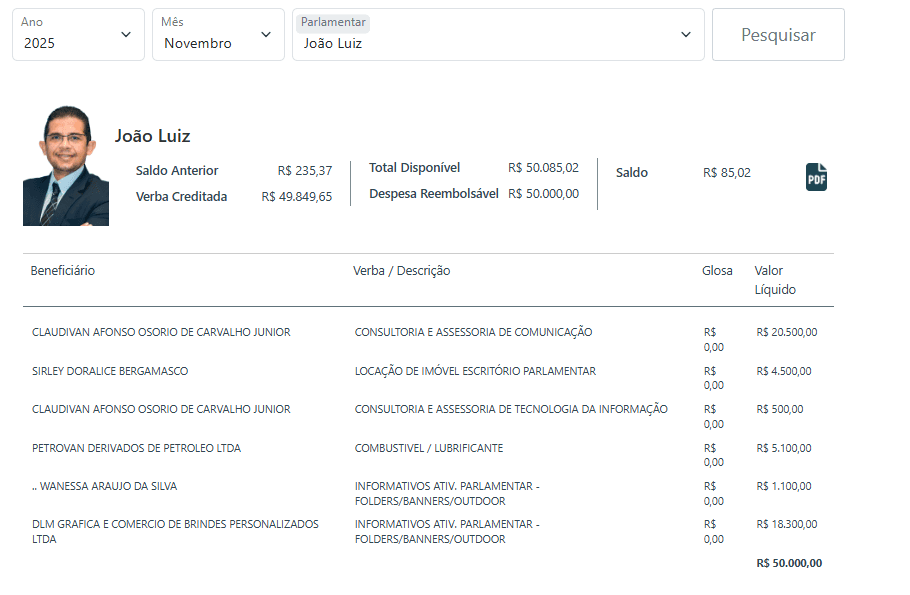Click the Valor Líquido column header

coord(774,280)
